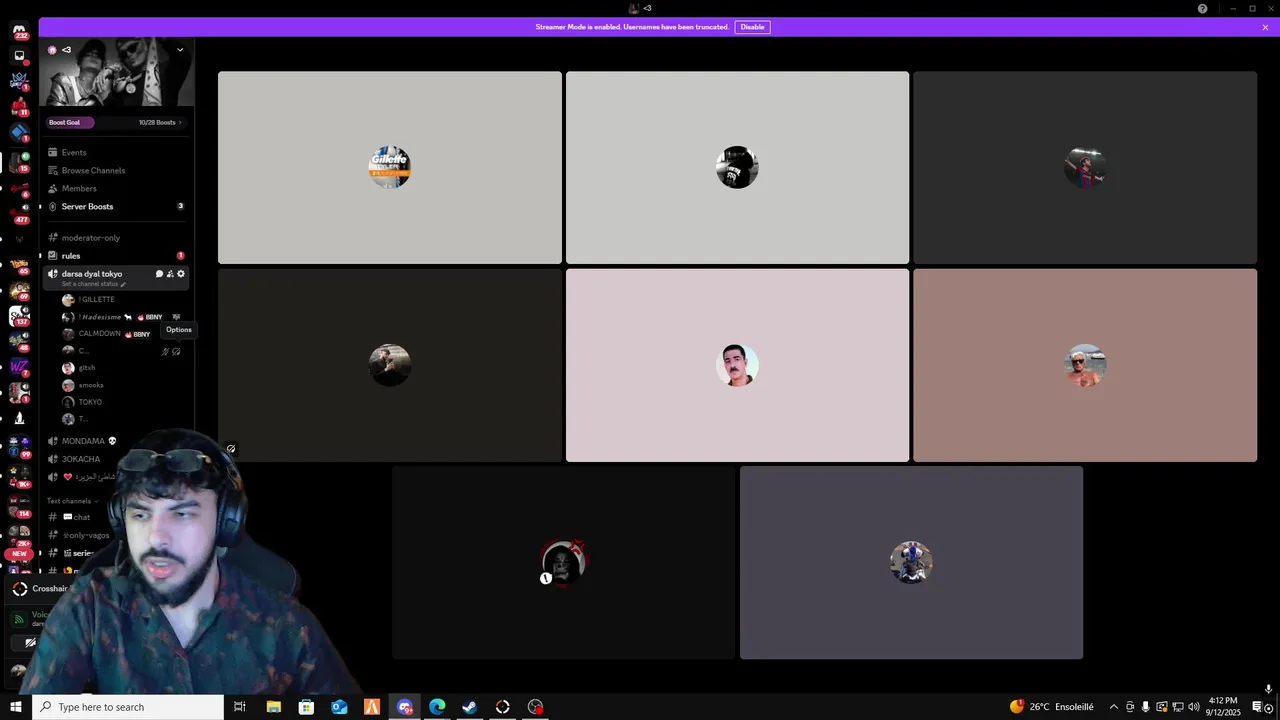1280x720 pixels.
Task: Collapse the Text channels category
Action: (x=71, y=501)
